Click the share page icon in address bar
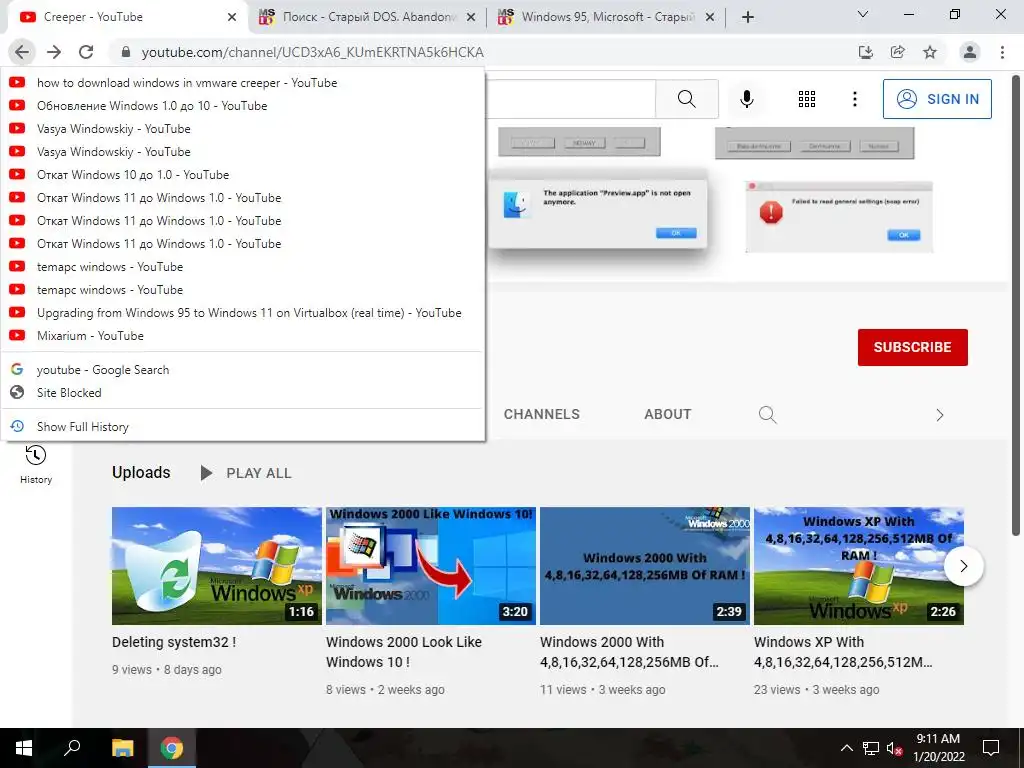 pyautogui.click(x=898, y=52)
